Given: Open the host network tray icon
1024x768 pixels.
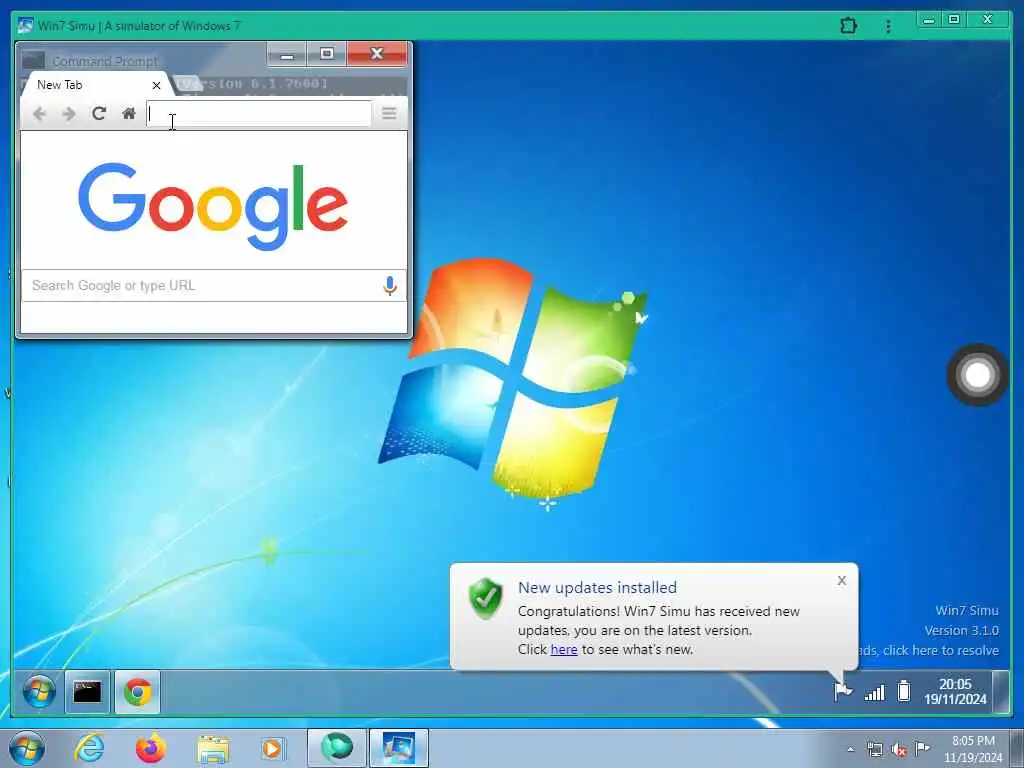Looking at the screenshot, I should [874, 750].
